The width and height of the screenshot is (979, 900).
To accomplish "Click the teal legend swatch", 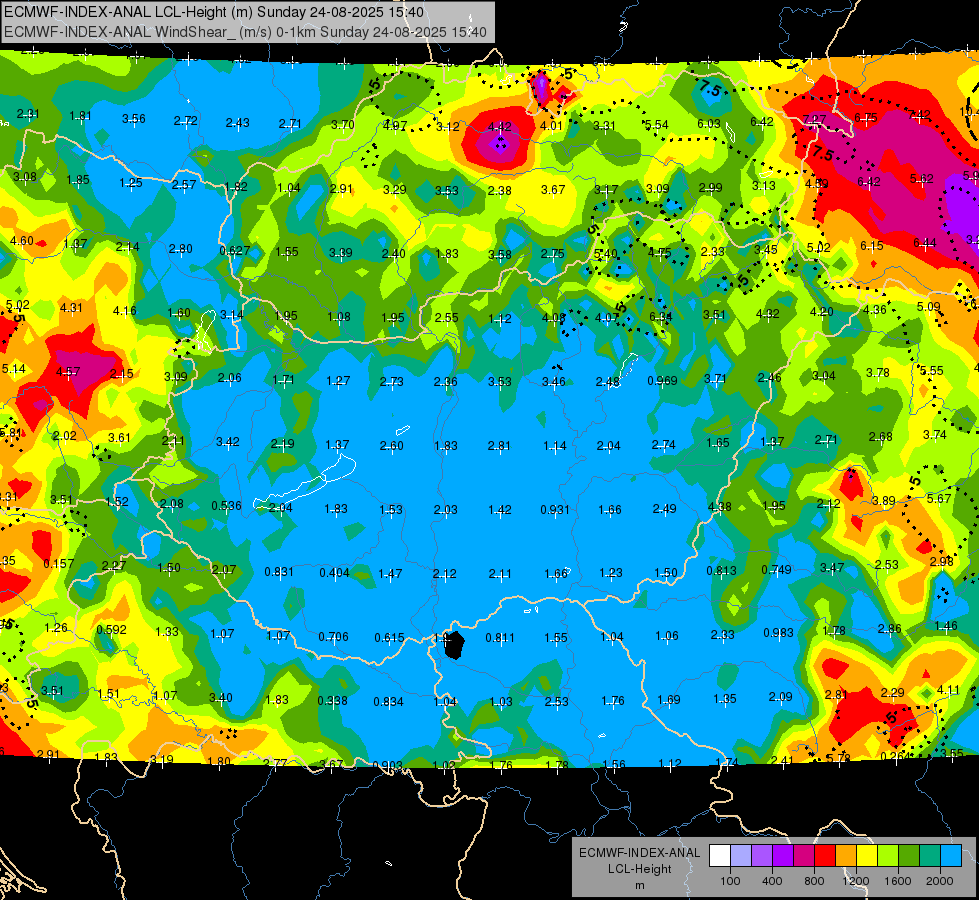I will (x=930, y=856).
